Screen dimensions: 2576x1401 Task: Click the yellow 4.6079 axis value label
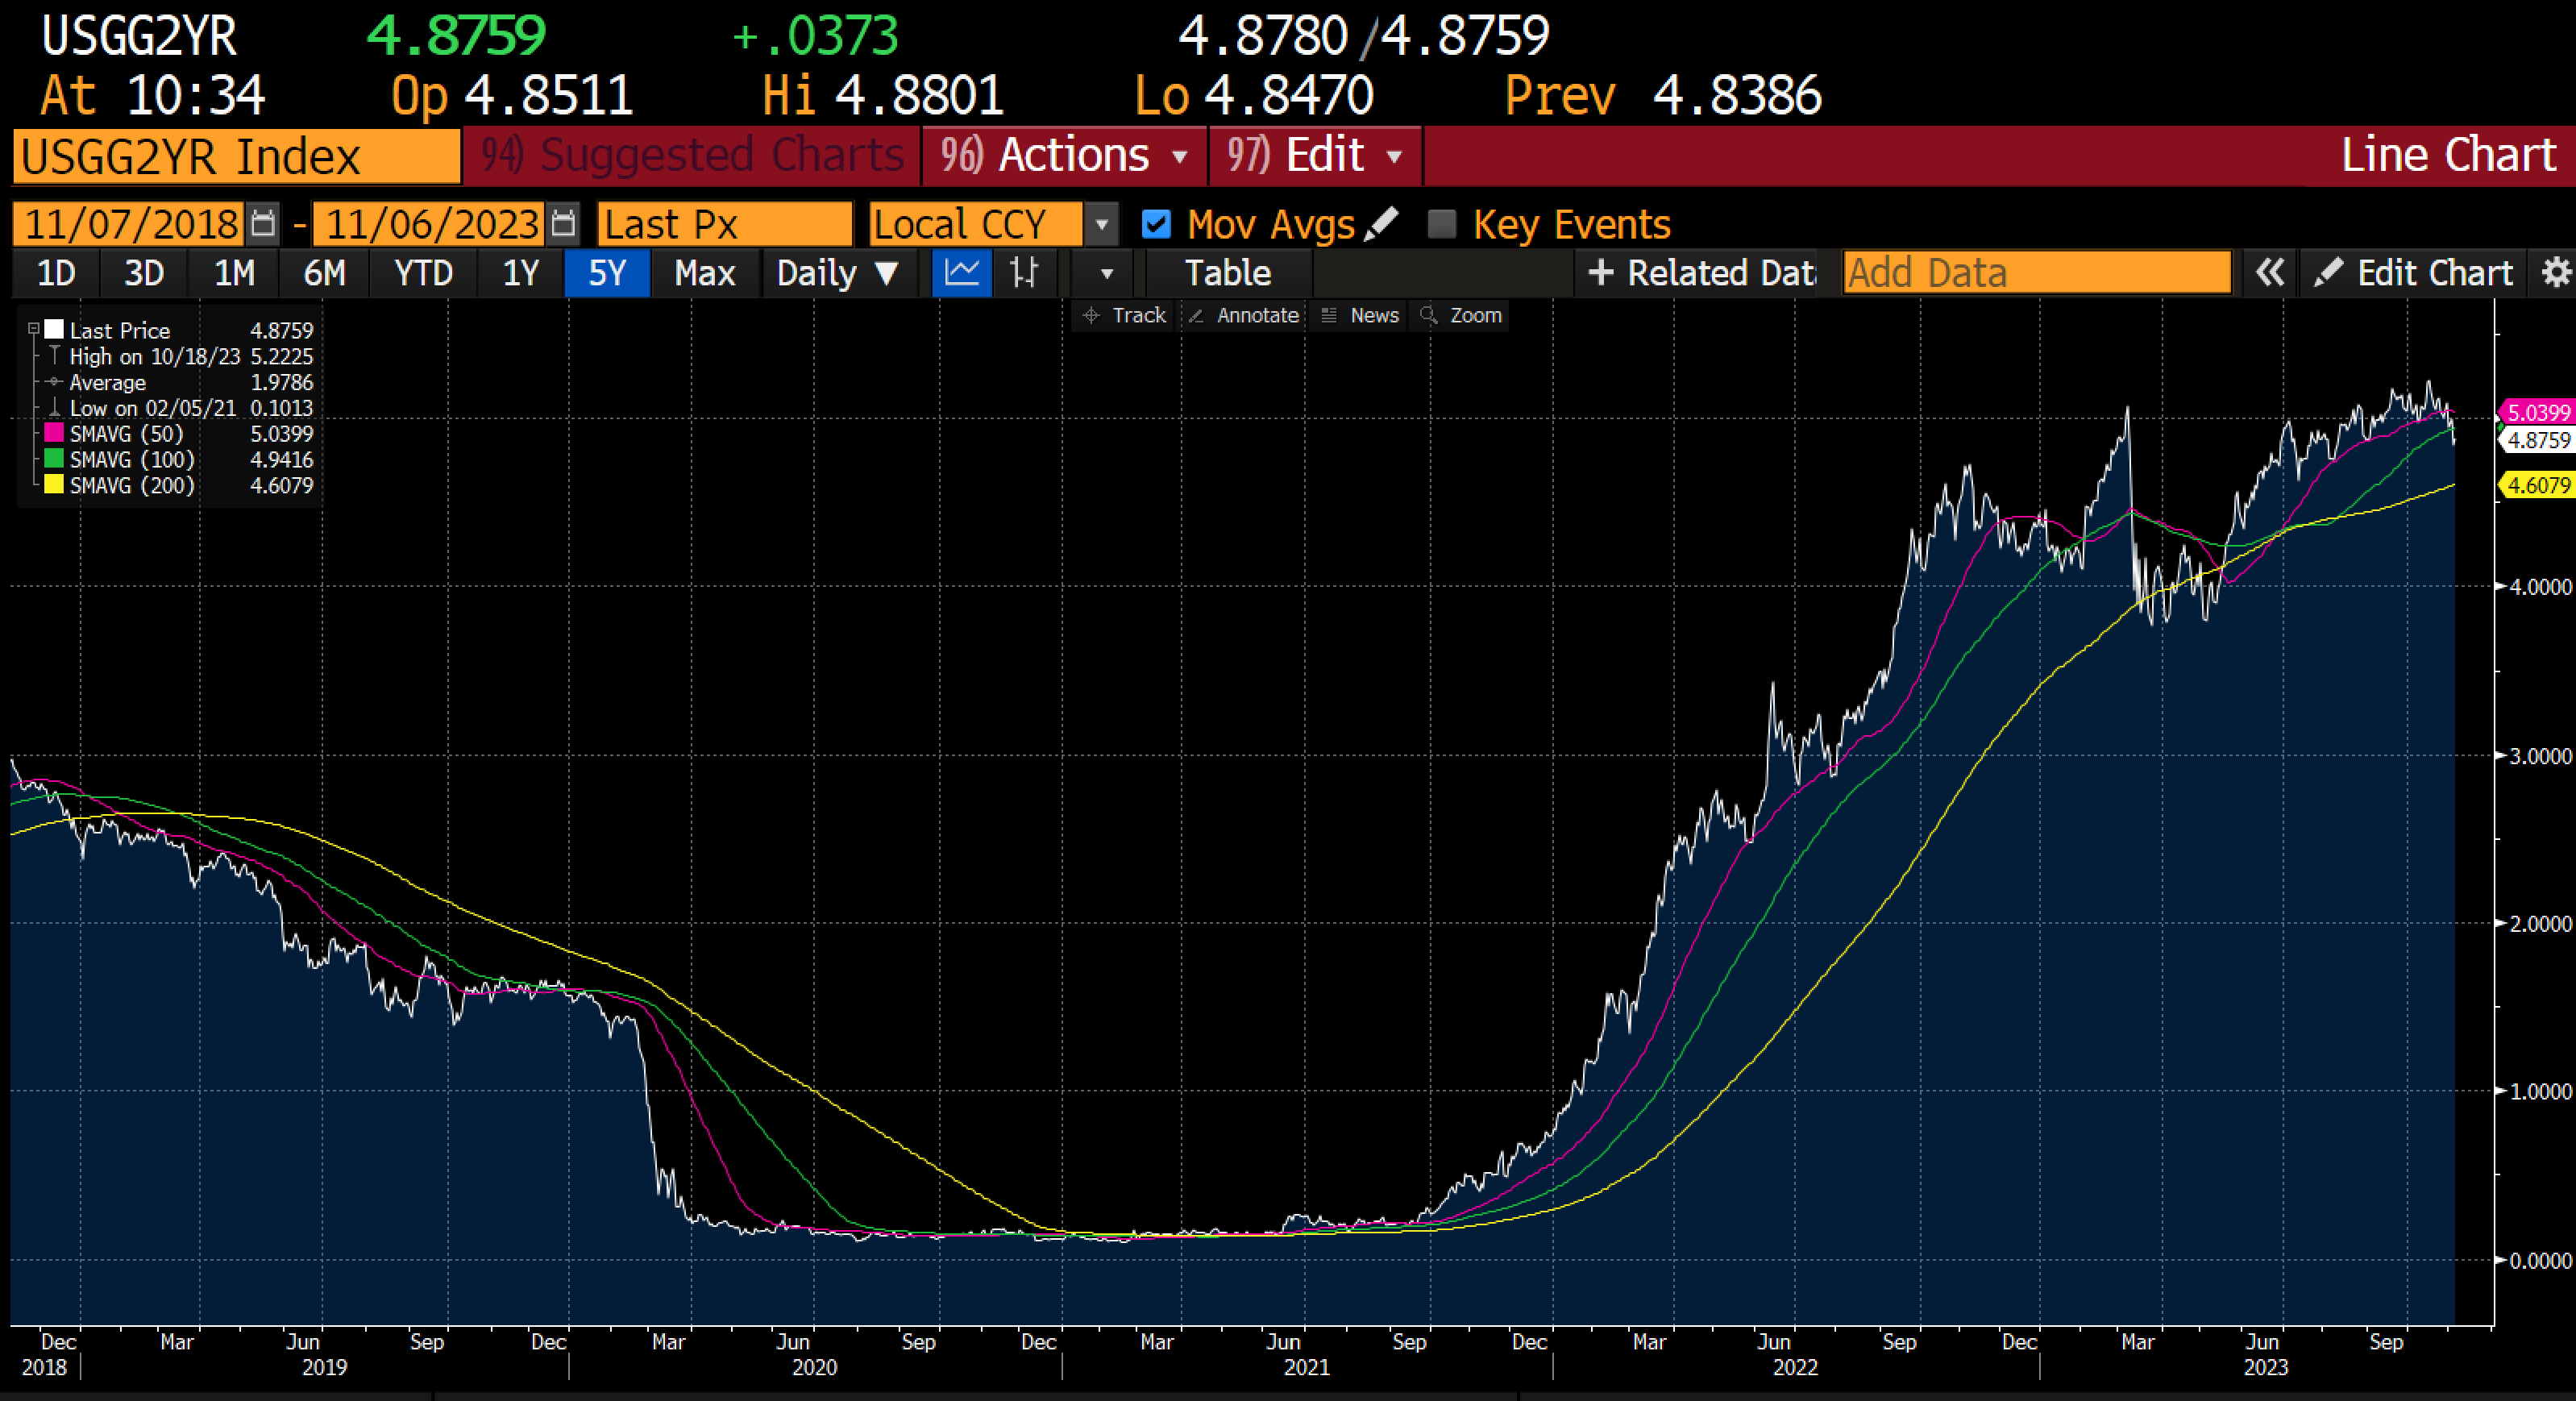click(x=2538, y=485)
